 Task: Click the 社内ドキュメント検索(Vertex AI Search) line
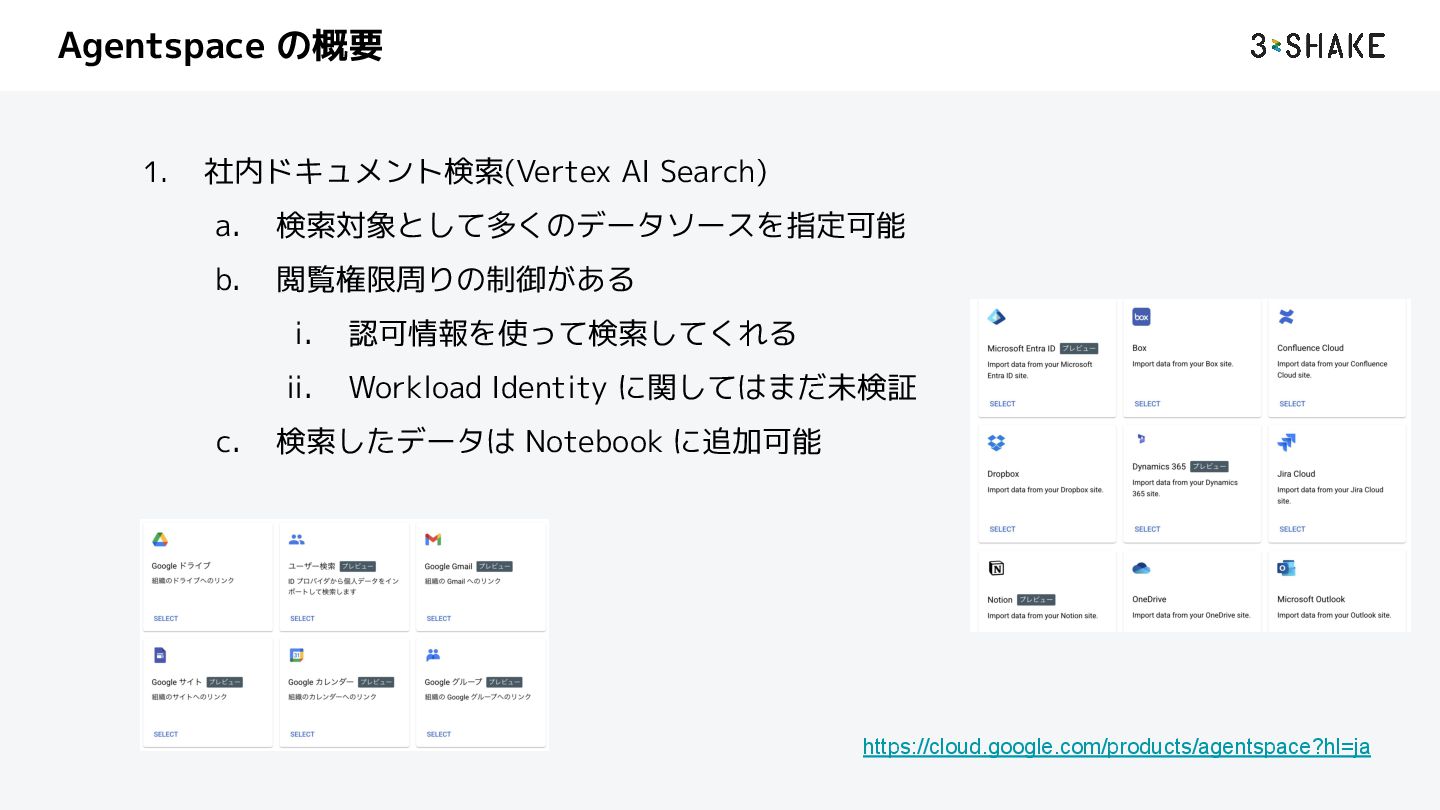coord(485,172)
